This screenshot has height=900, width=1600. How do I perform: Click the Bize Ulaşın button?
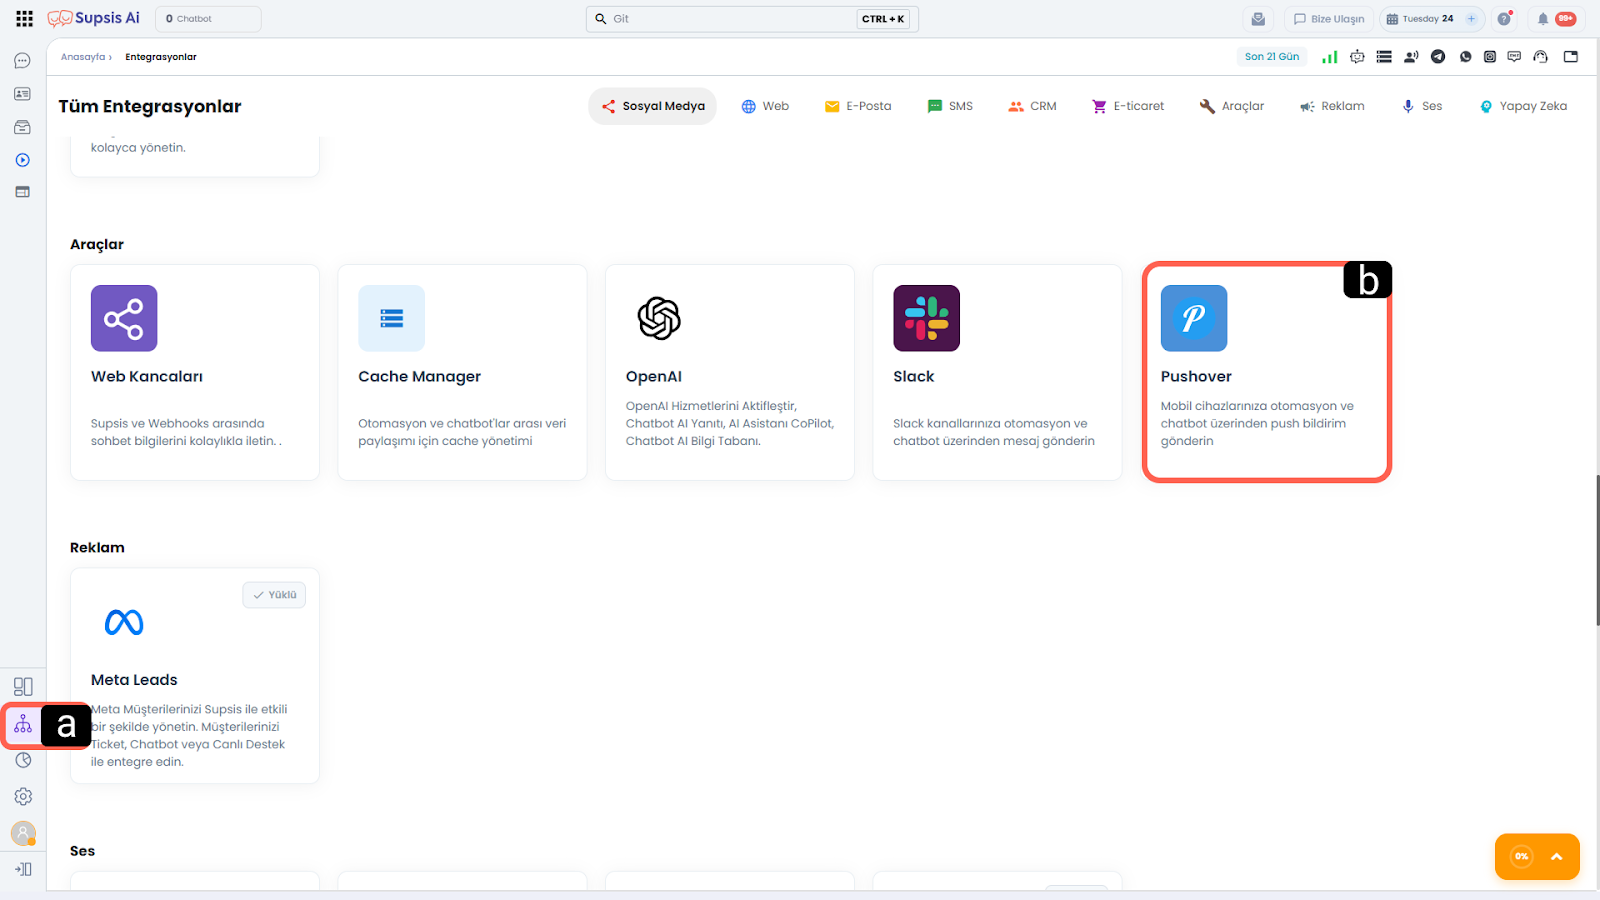(x=1328, y=19)
